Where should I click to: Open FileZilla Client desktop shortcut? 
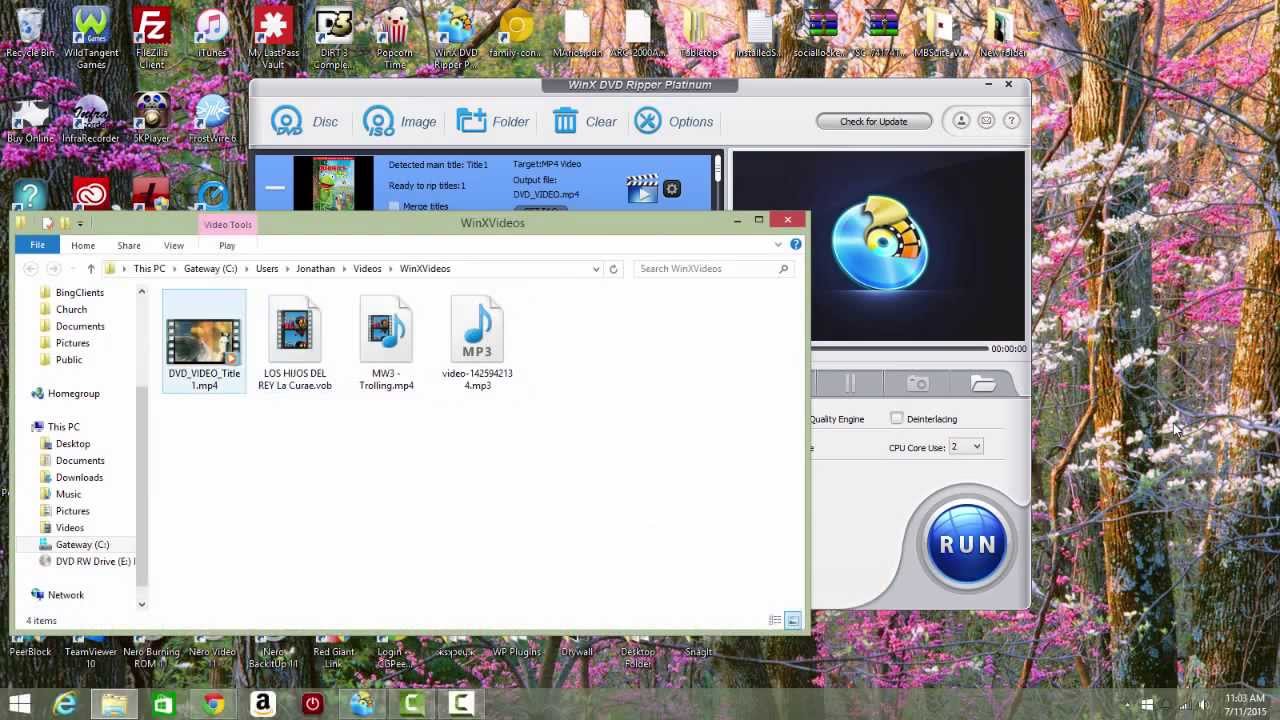tap(151, 40)
